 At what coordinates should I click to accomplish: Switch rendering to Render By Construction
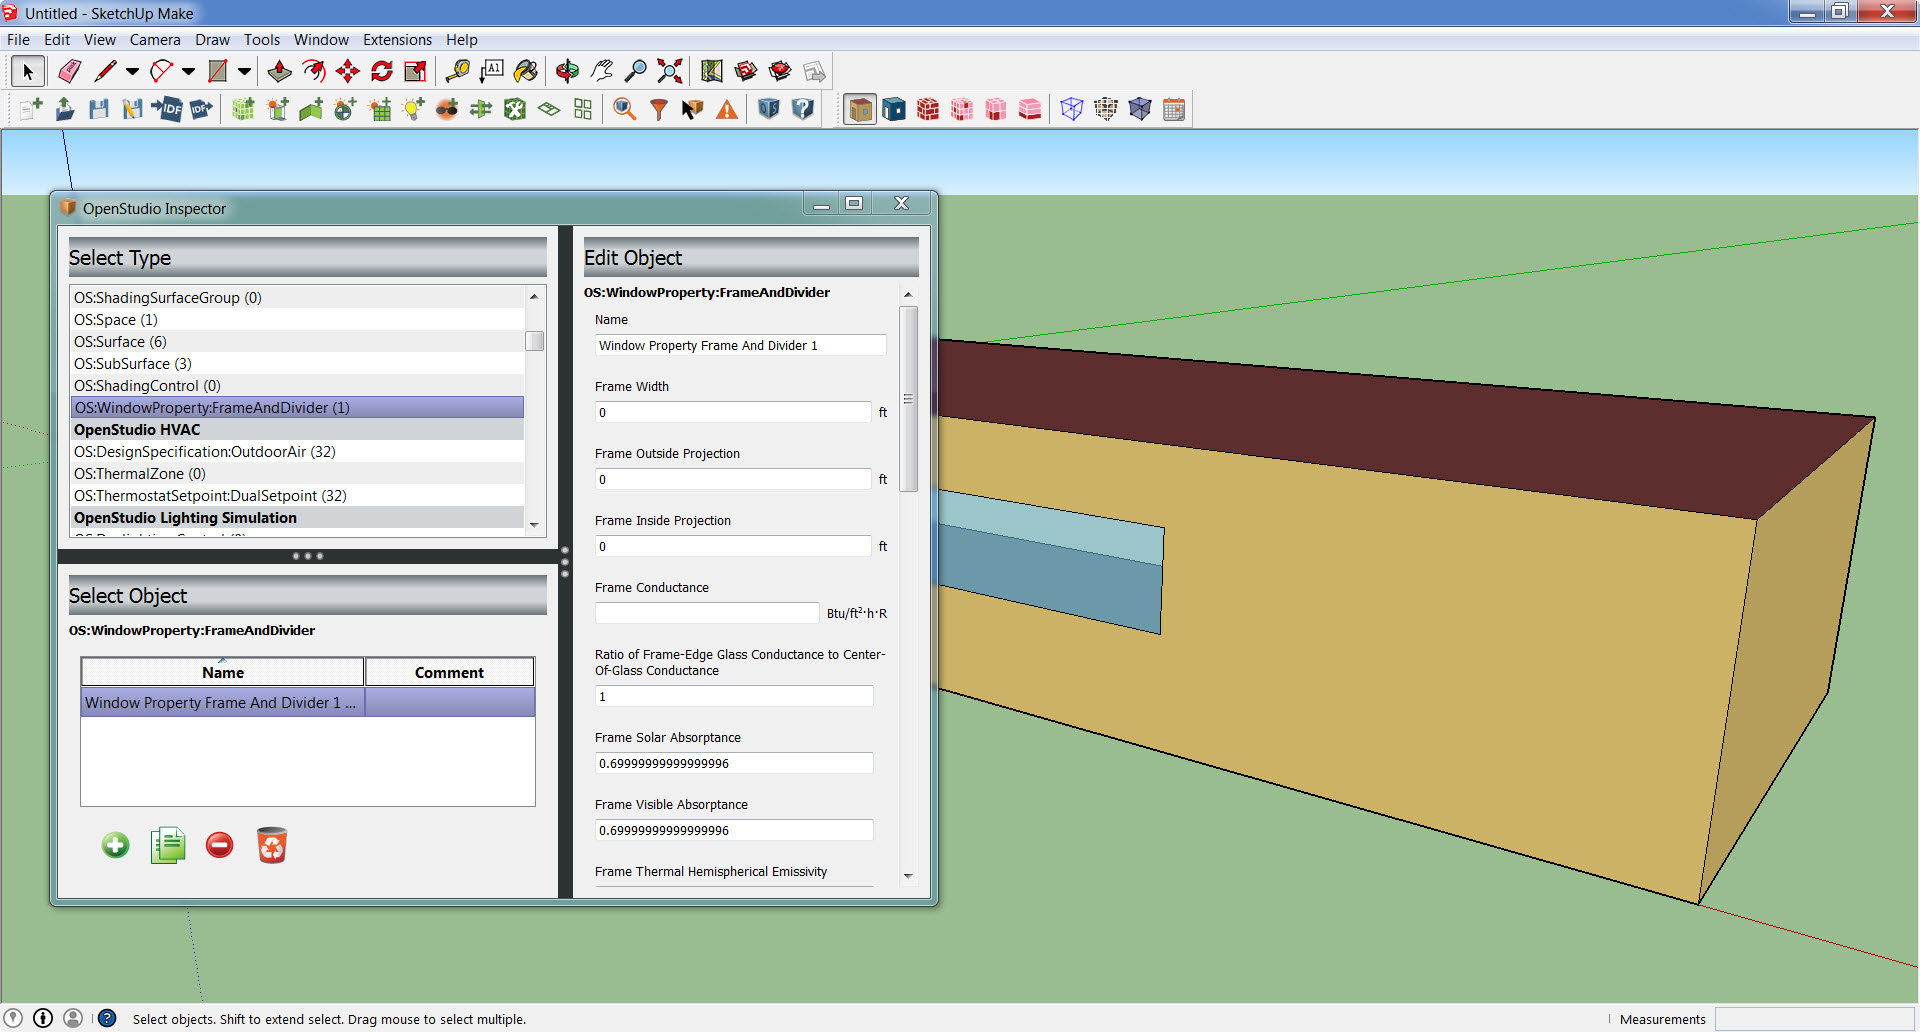pyautogui.click(x=927, y=109)
